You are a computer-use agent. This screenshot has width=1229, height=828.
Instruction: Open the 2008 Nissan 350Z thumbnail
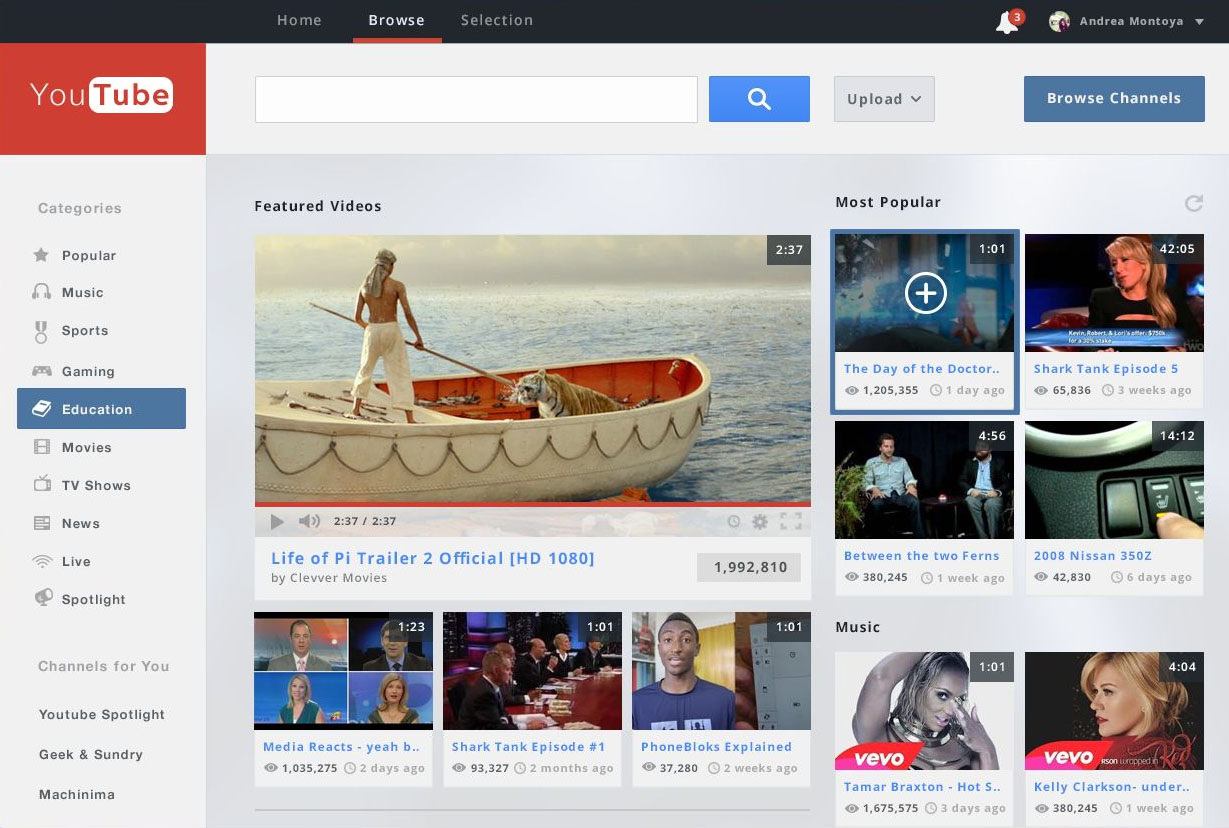coord(1114,482)
